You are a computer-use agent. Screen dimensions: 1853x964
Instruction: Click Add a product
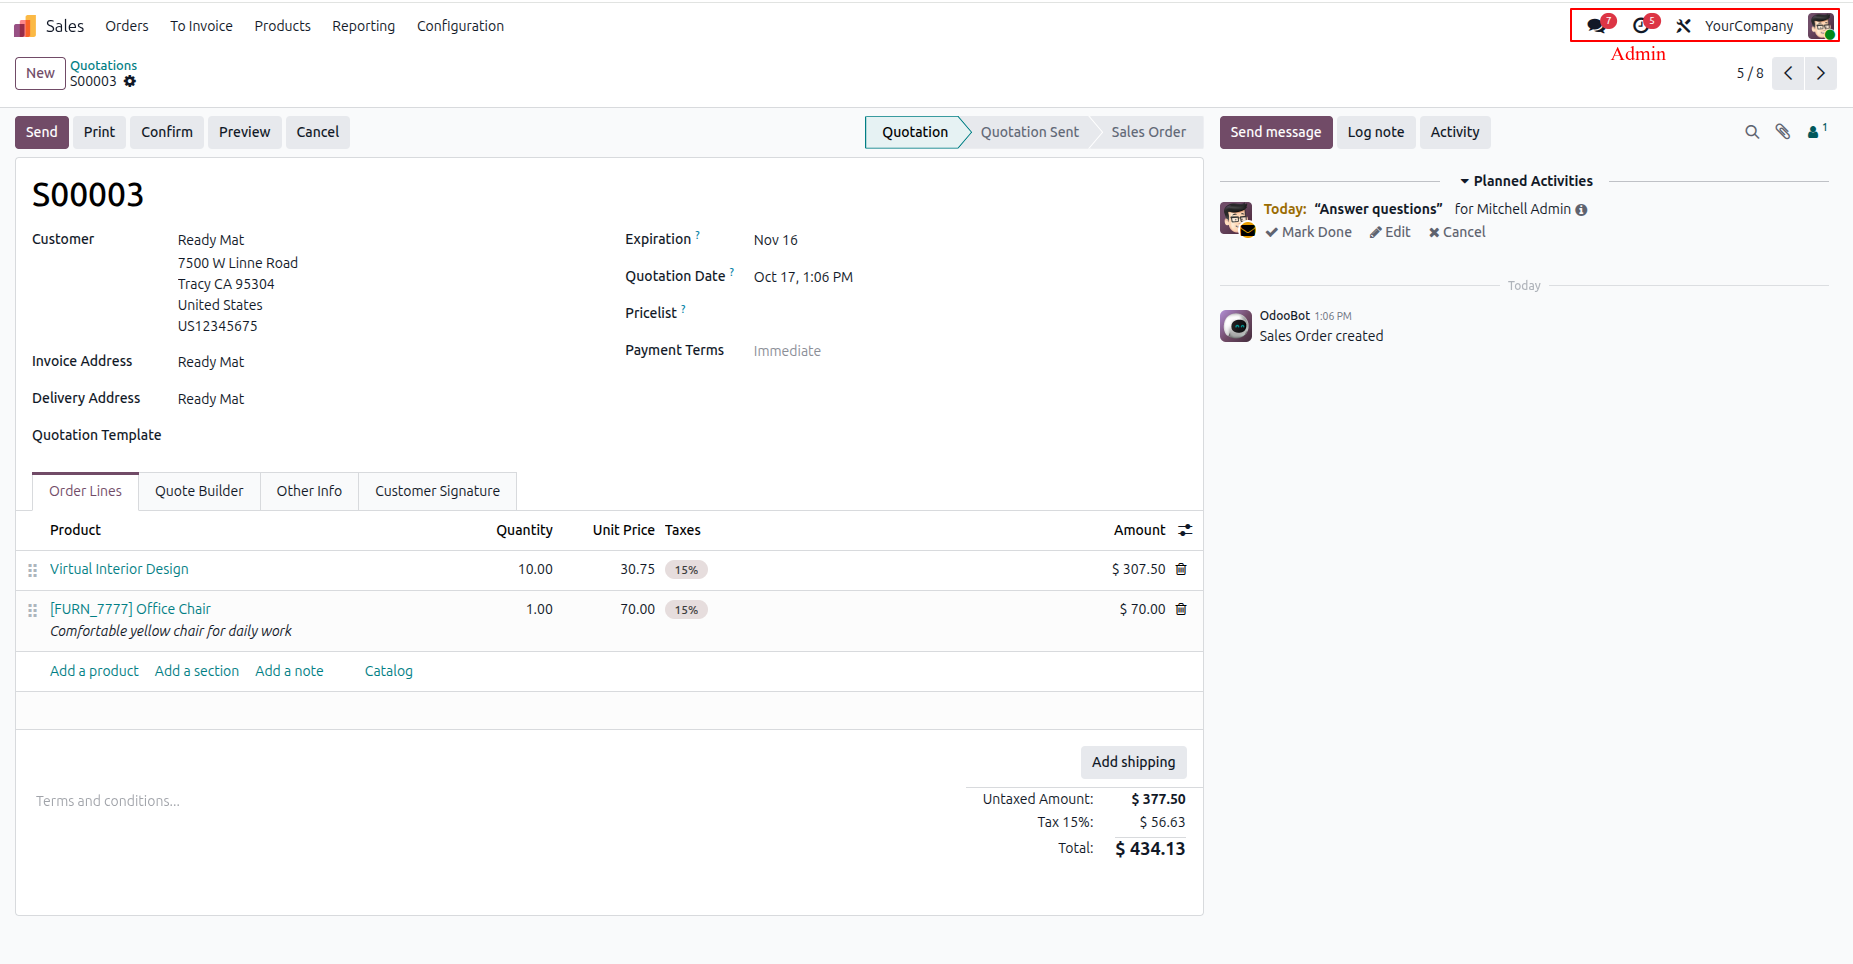(94, 671)
